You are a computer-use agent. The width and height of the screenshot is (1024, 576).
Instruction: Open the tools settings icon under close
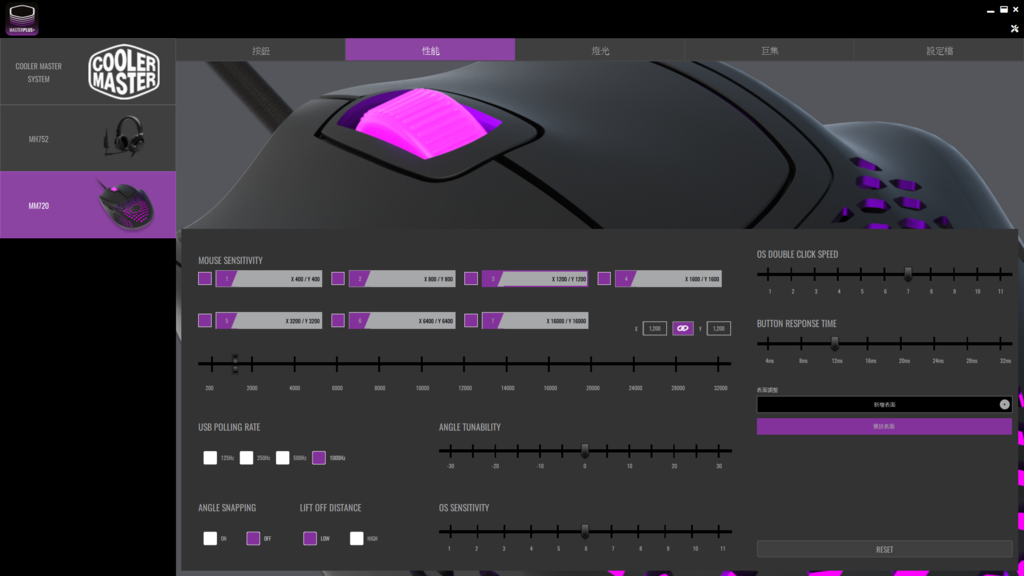[x=1014, y=29]
